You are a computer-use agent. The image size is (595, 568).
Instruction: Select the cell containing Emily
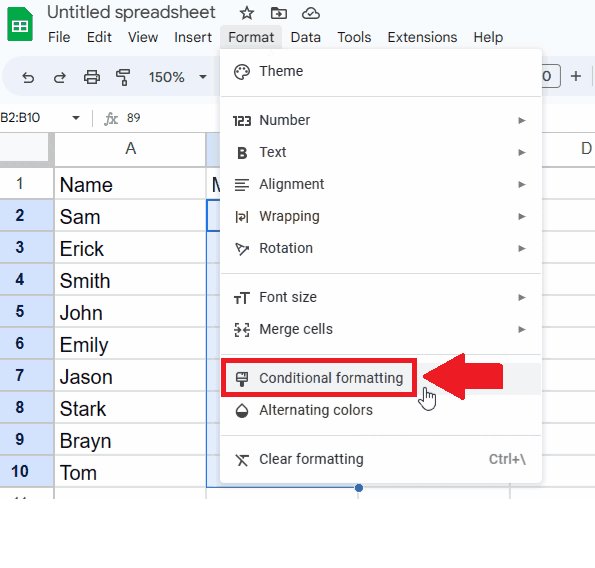[130, 344]
